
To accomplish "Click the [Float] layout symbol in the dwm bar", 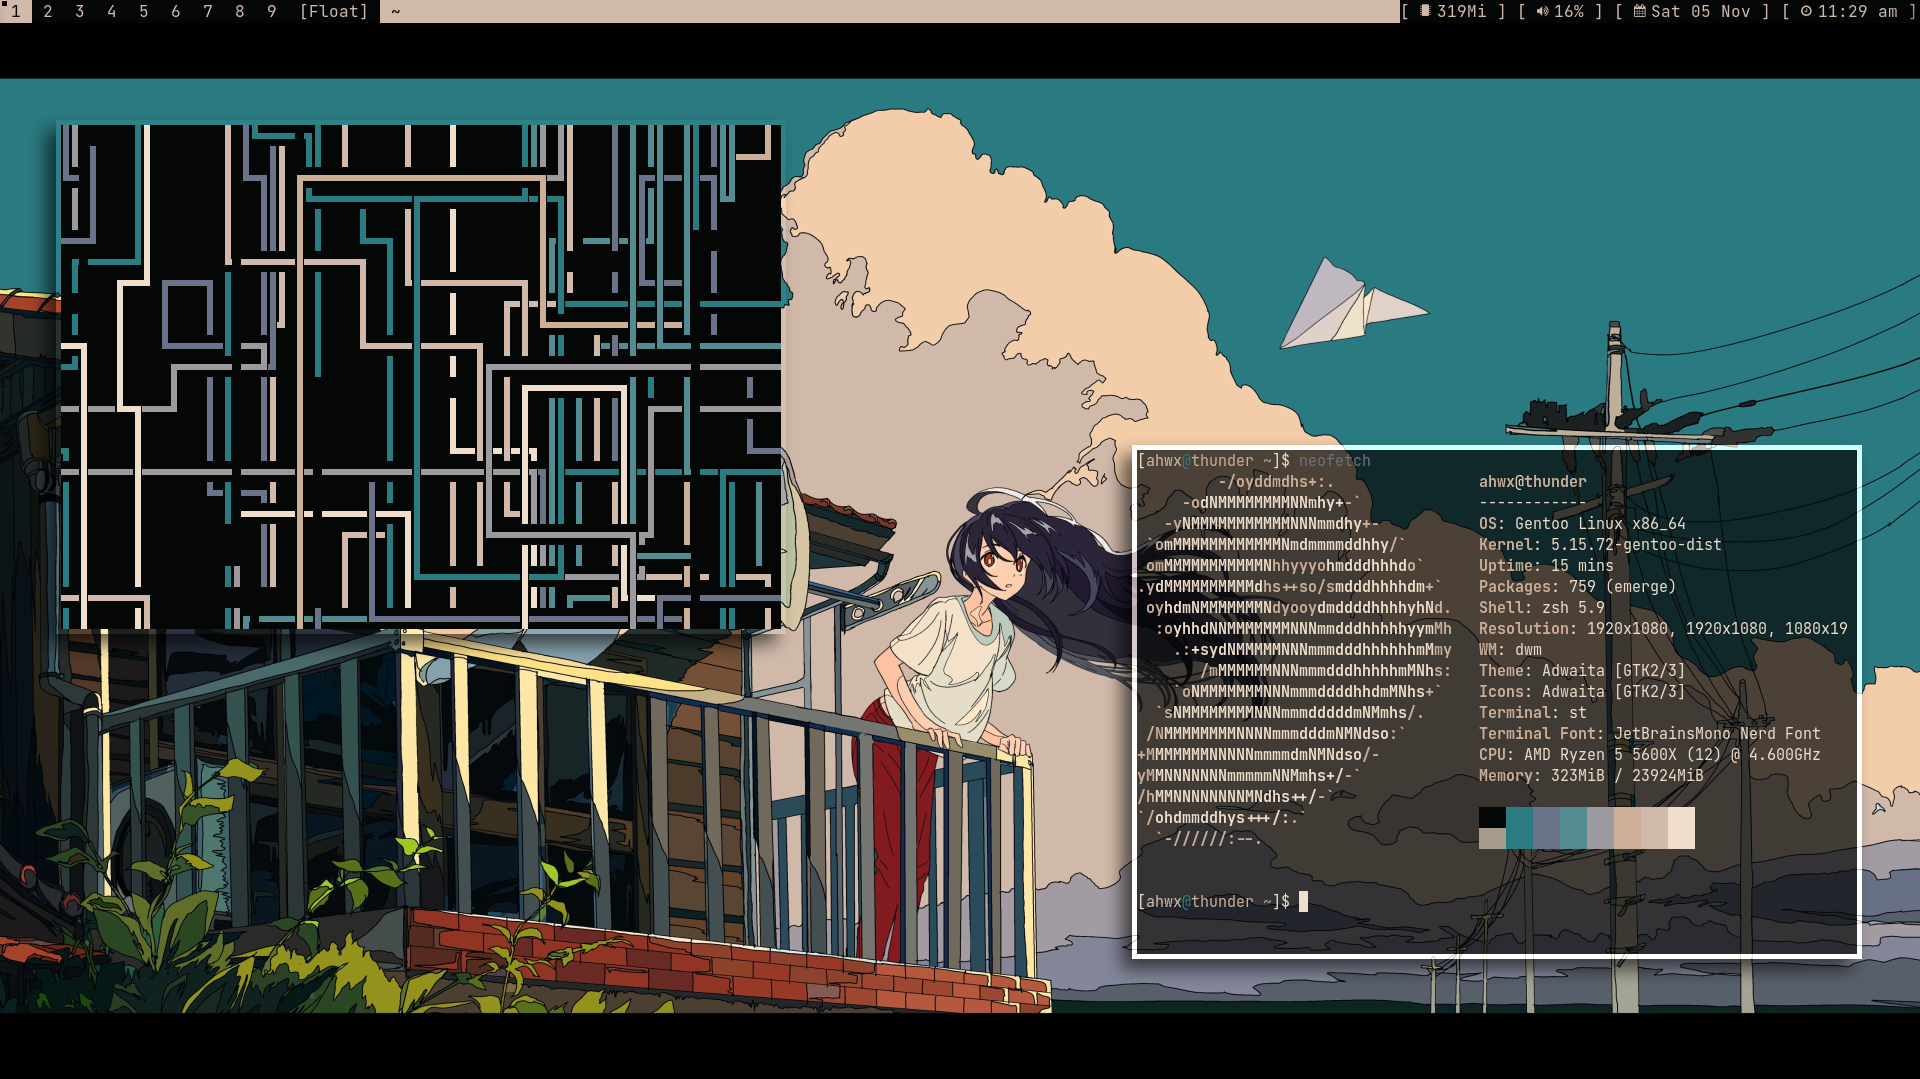I will 333,11.
